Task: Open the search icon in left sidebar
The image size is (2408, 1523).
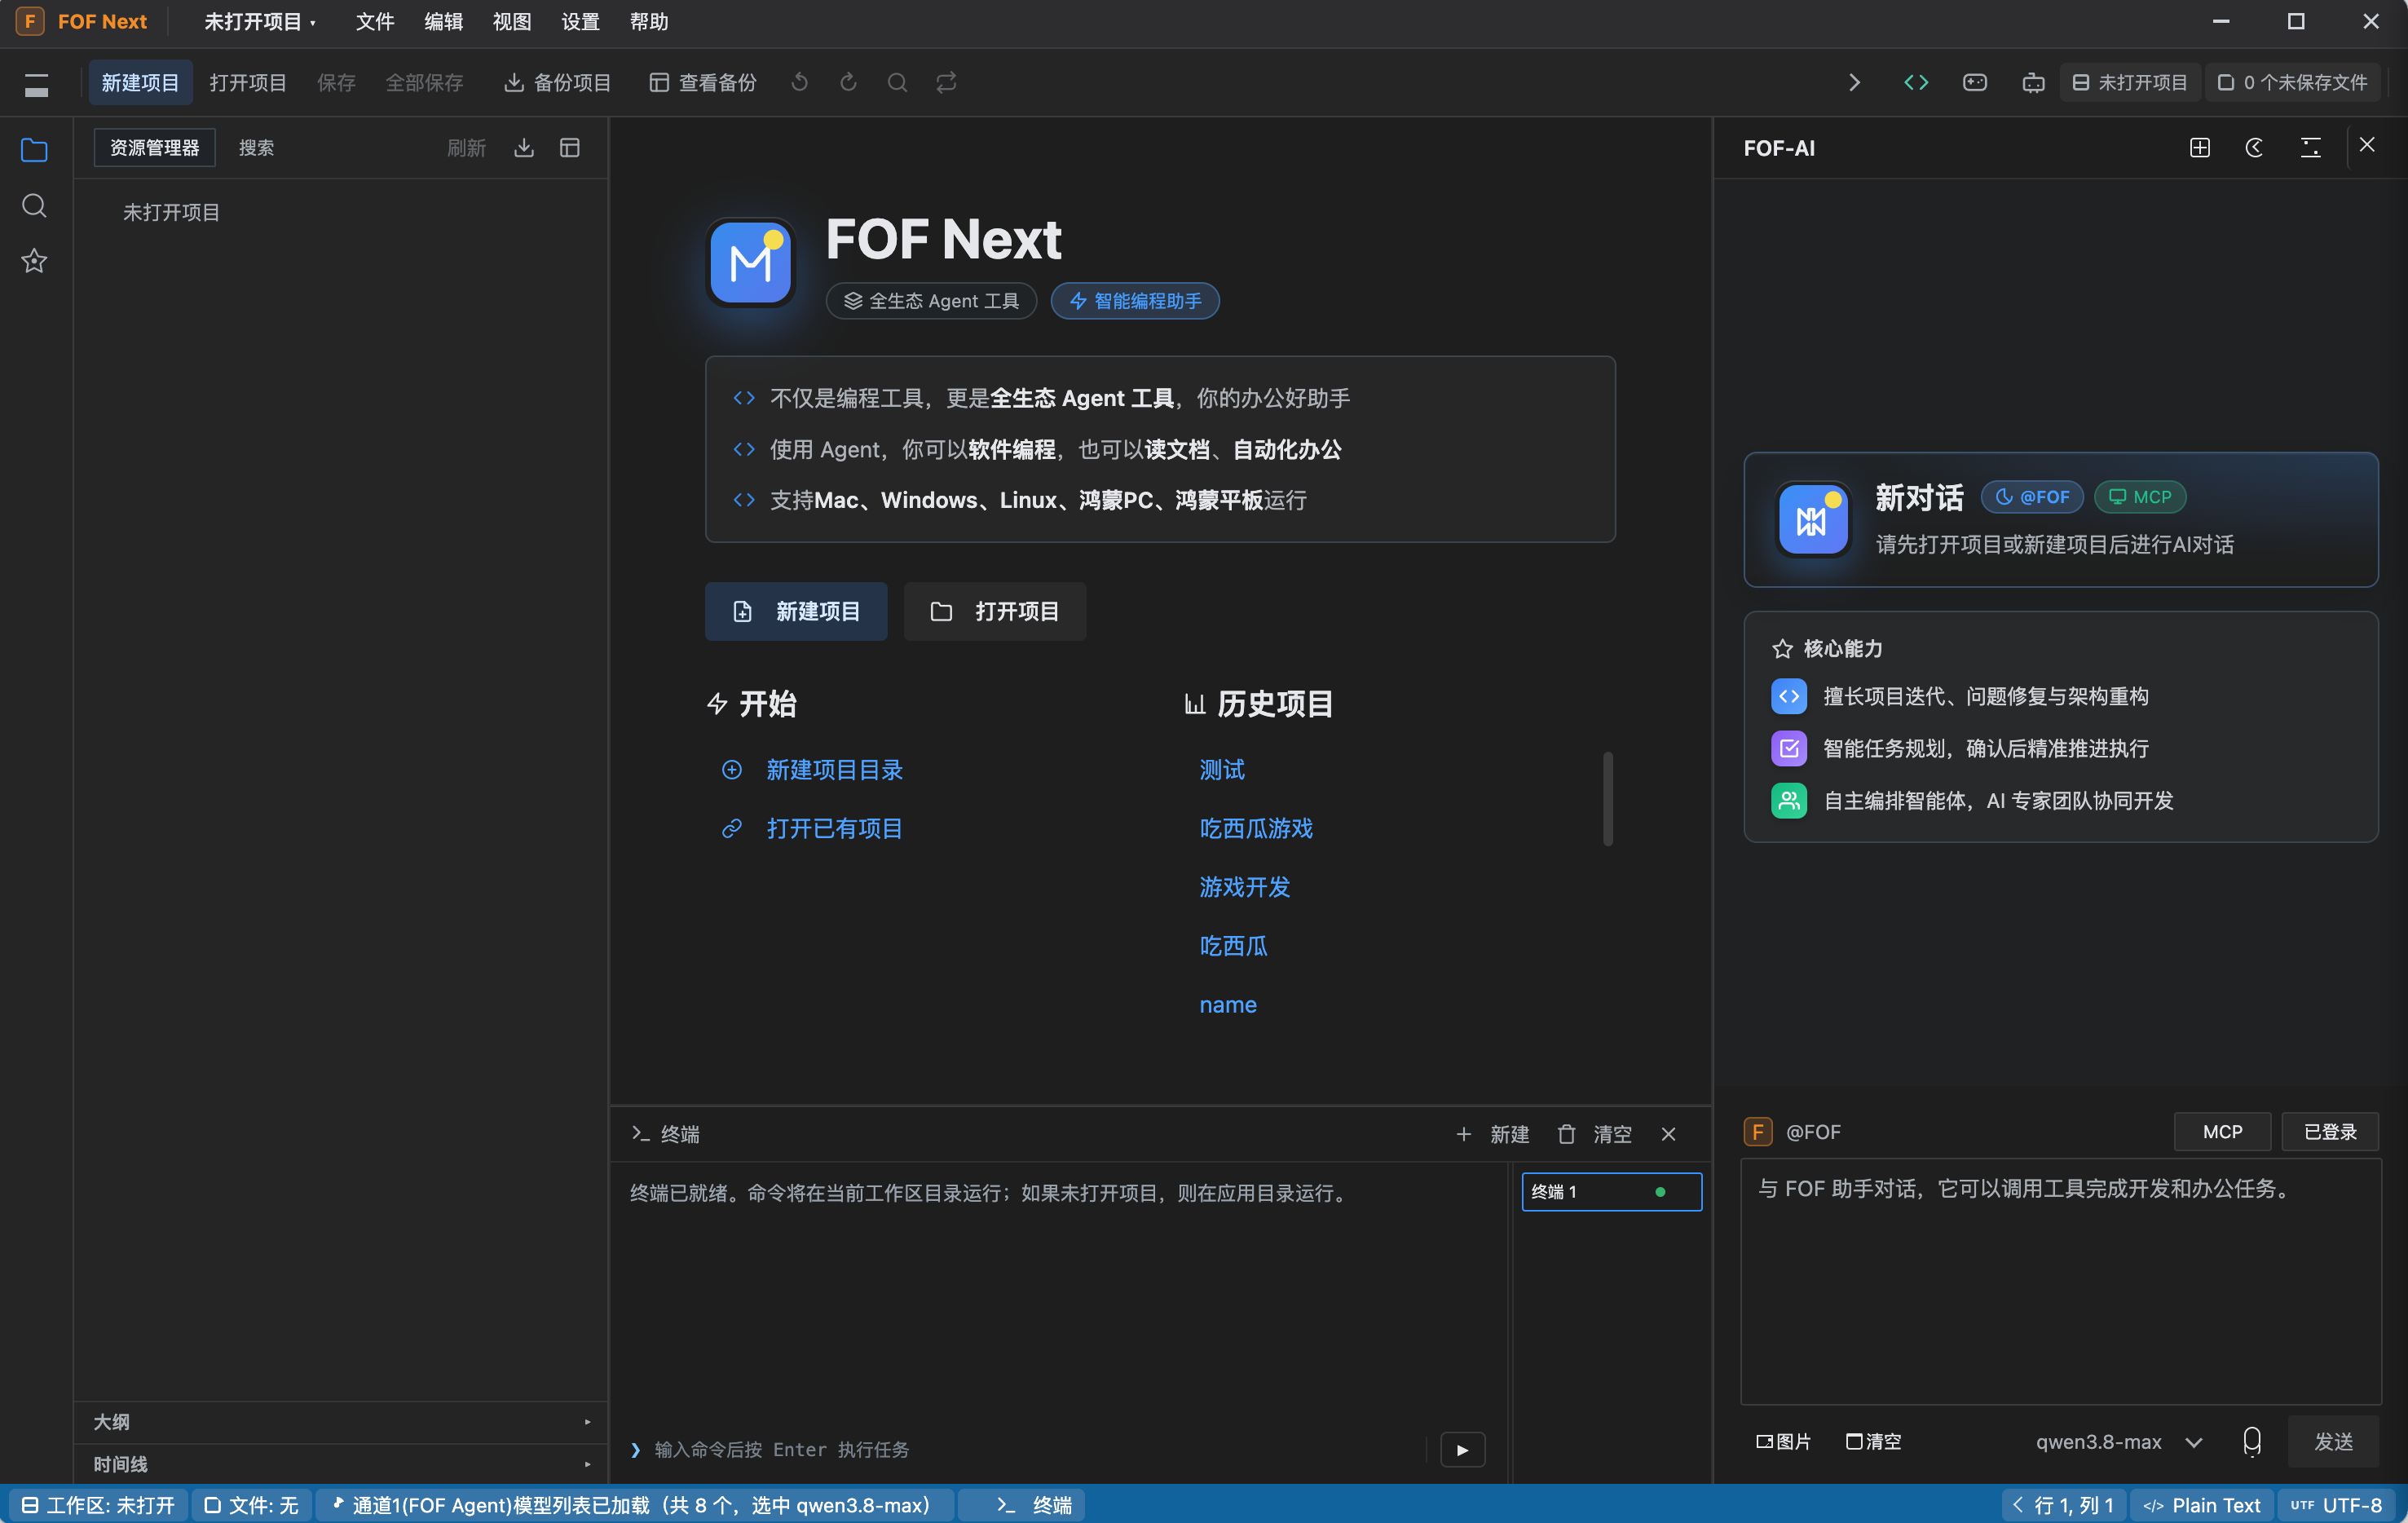Action: tap(34, 206)
